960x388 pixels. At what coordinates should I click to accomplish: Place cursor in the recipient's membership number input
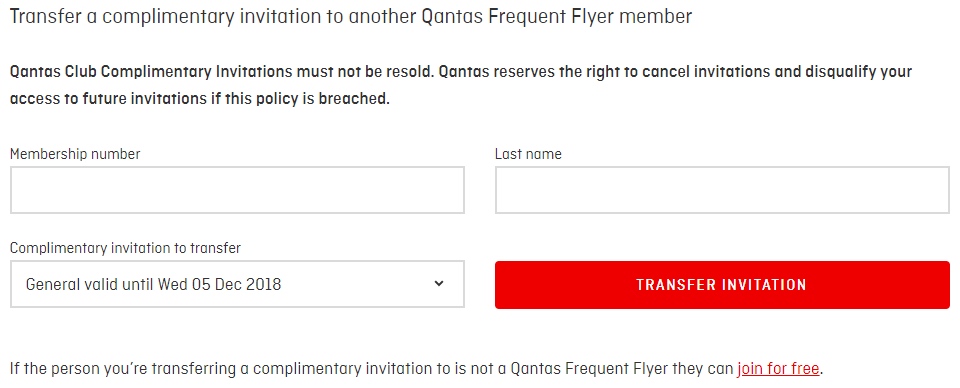237,190
